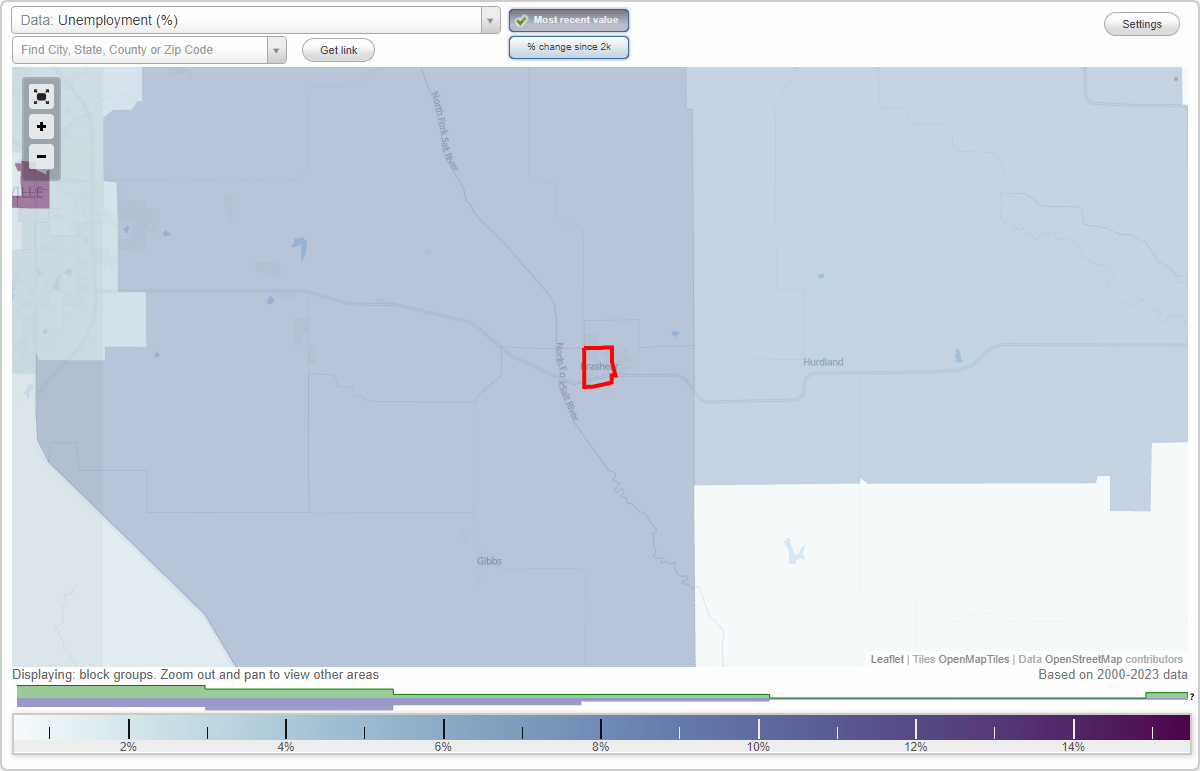Click the histogram help question mark

[1192, 696]
